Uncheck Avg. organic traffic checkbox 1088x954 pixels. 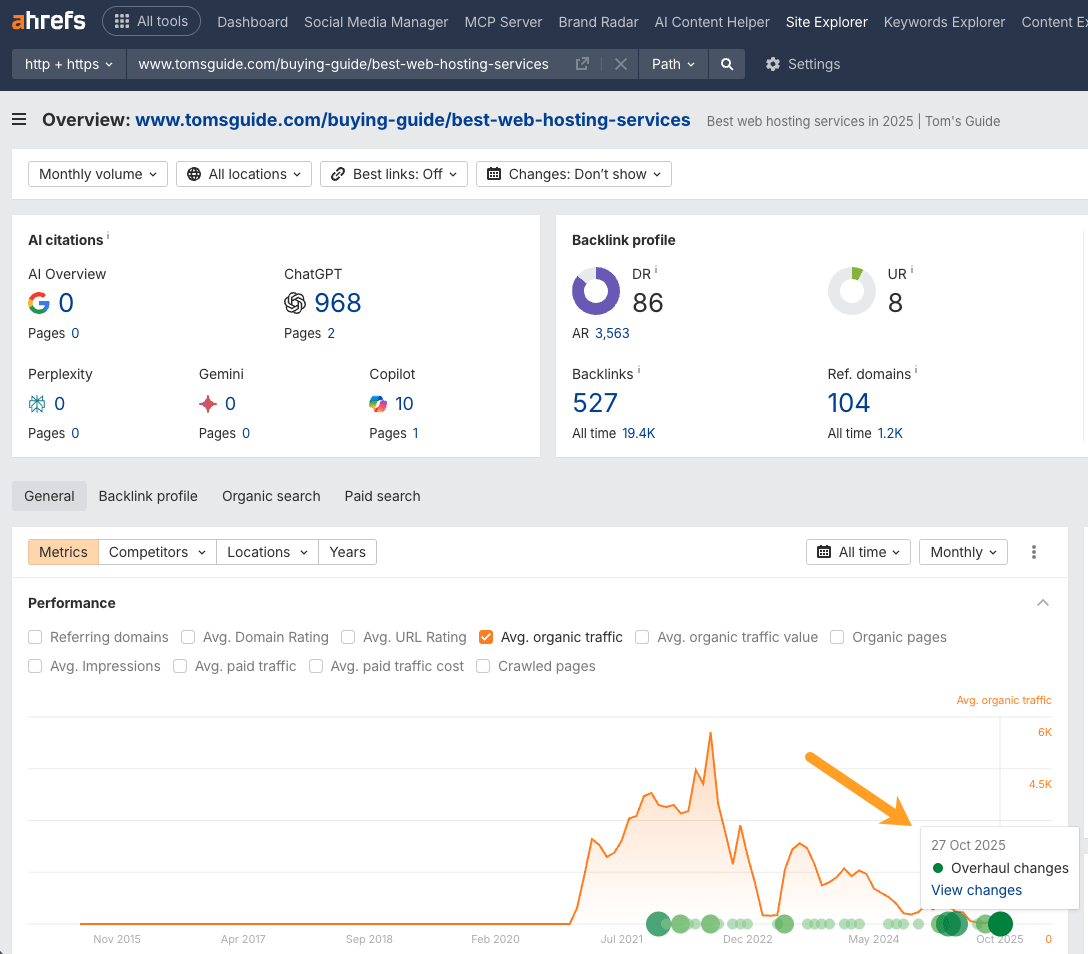point(486,637)
